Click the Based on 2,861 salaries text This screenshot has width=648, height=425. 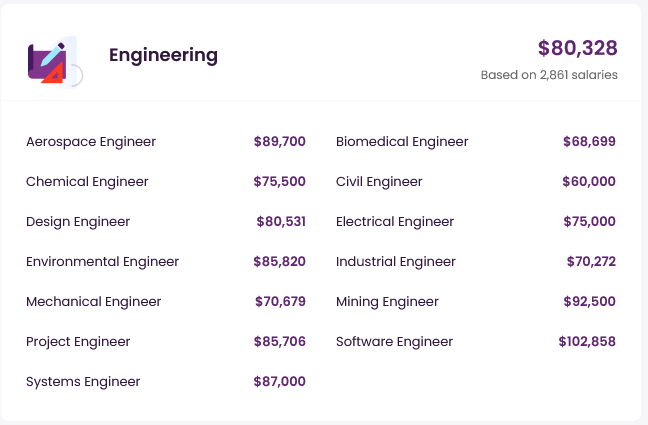(x=549, y=75)
